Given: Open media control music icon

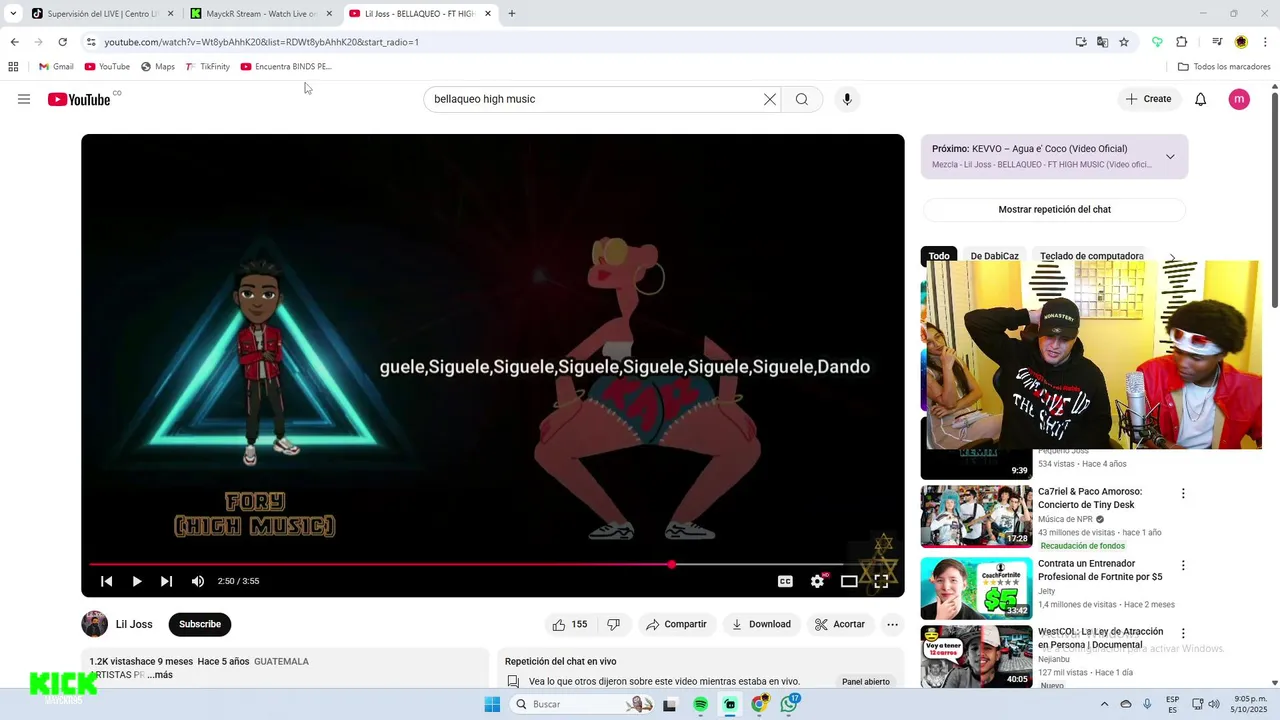Looking at the screenshot, I should (1217, 42).
